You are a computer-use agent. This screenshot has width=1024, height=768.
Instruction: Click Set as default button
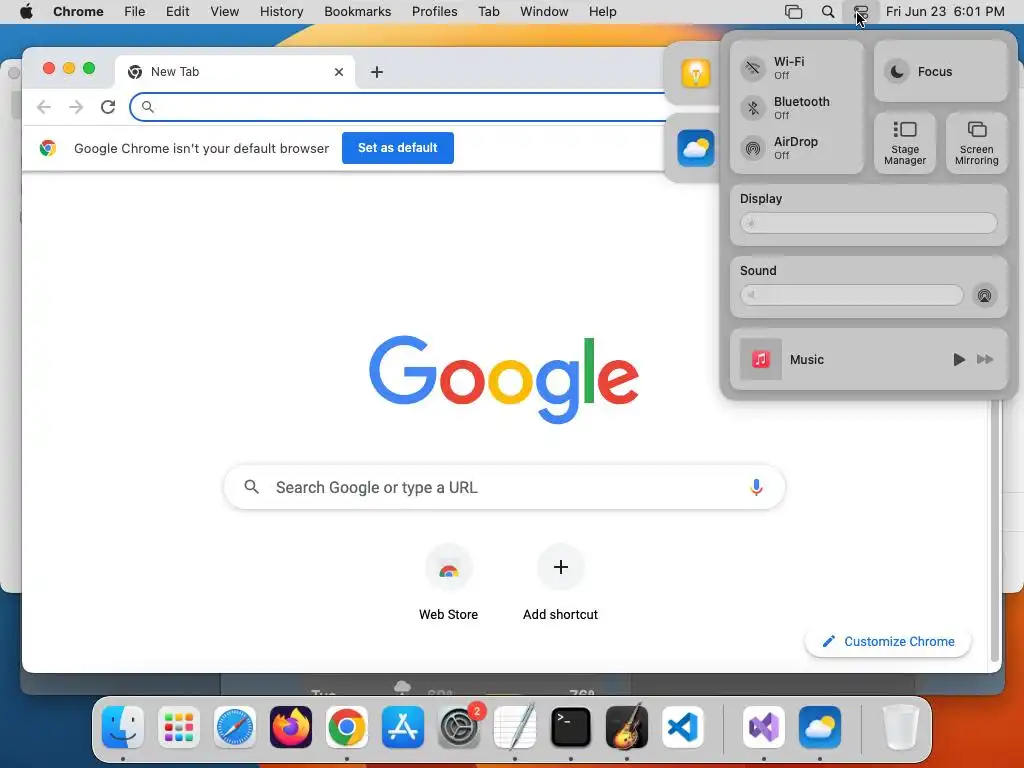[398, 148]
